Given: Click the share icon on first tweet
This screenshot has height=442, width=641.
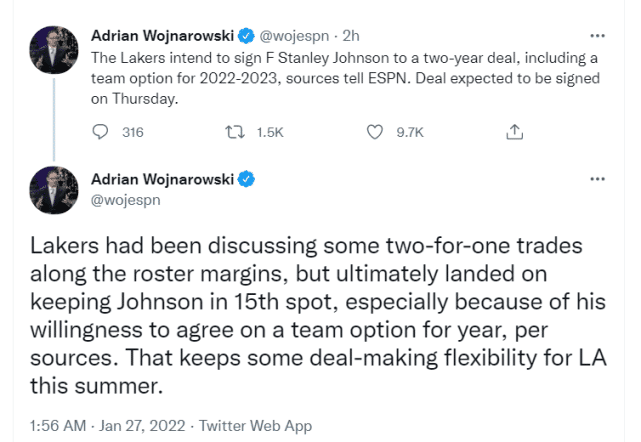Looking at the screenshot, I should pyautogui.click(x=514, y=132).
